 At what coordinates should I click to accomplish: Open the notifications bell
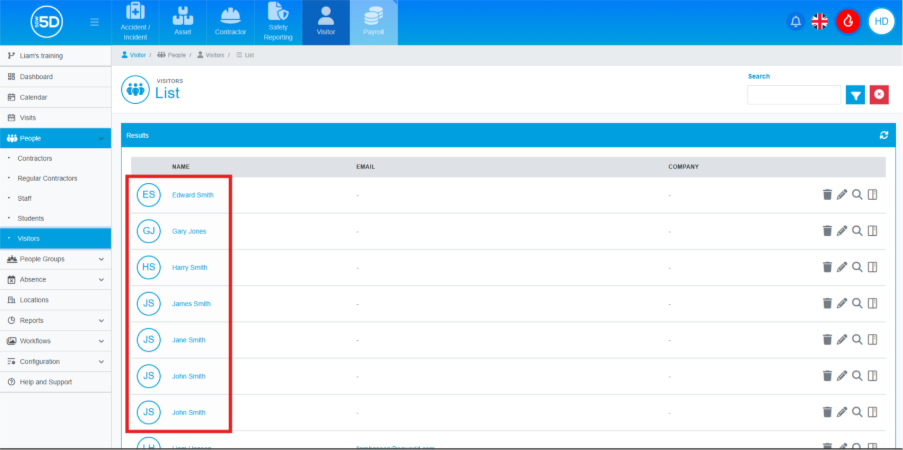[795, 22]
